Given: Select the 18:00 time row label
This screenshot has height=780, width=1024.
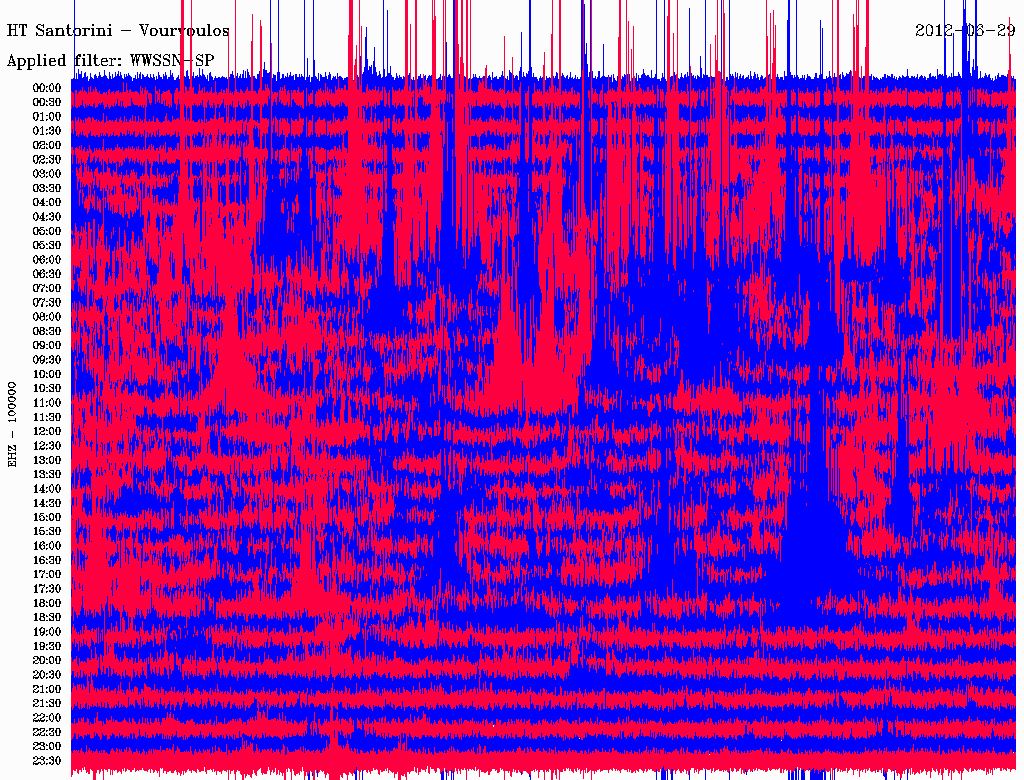Looking at the screenshot, I should (x=47, y=603).
